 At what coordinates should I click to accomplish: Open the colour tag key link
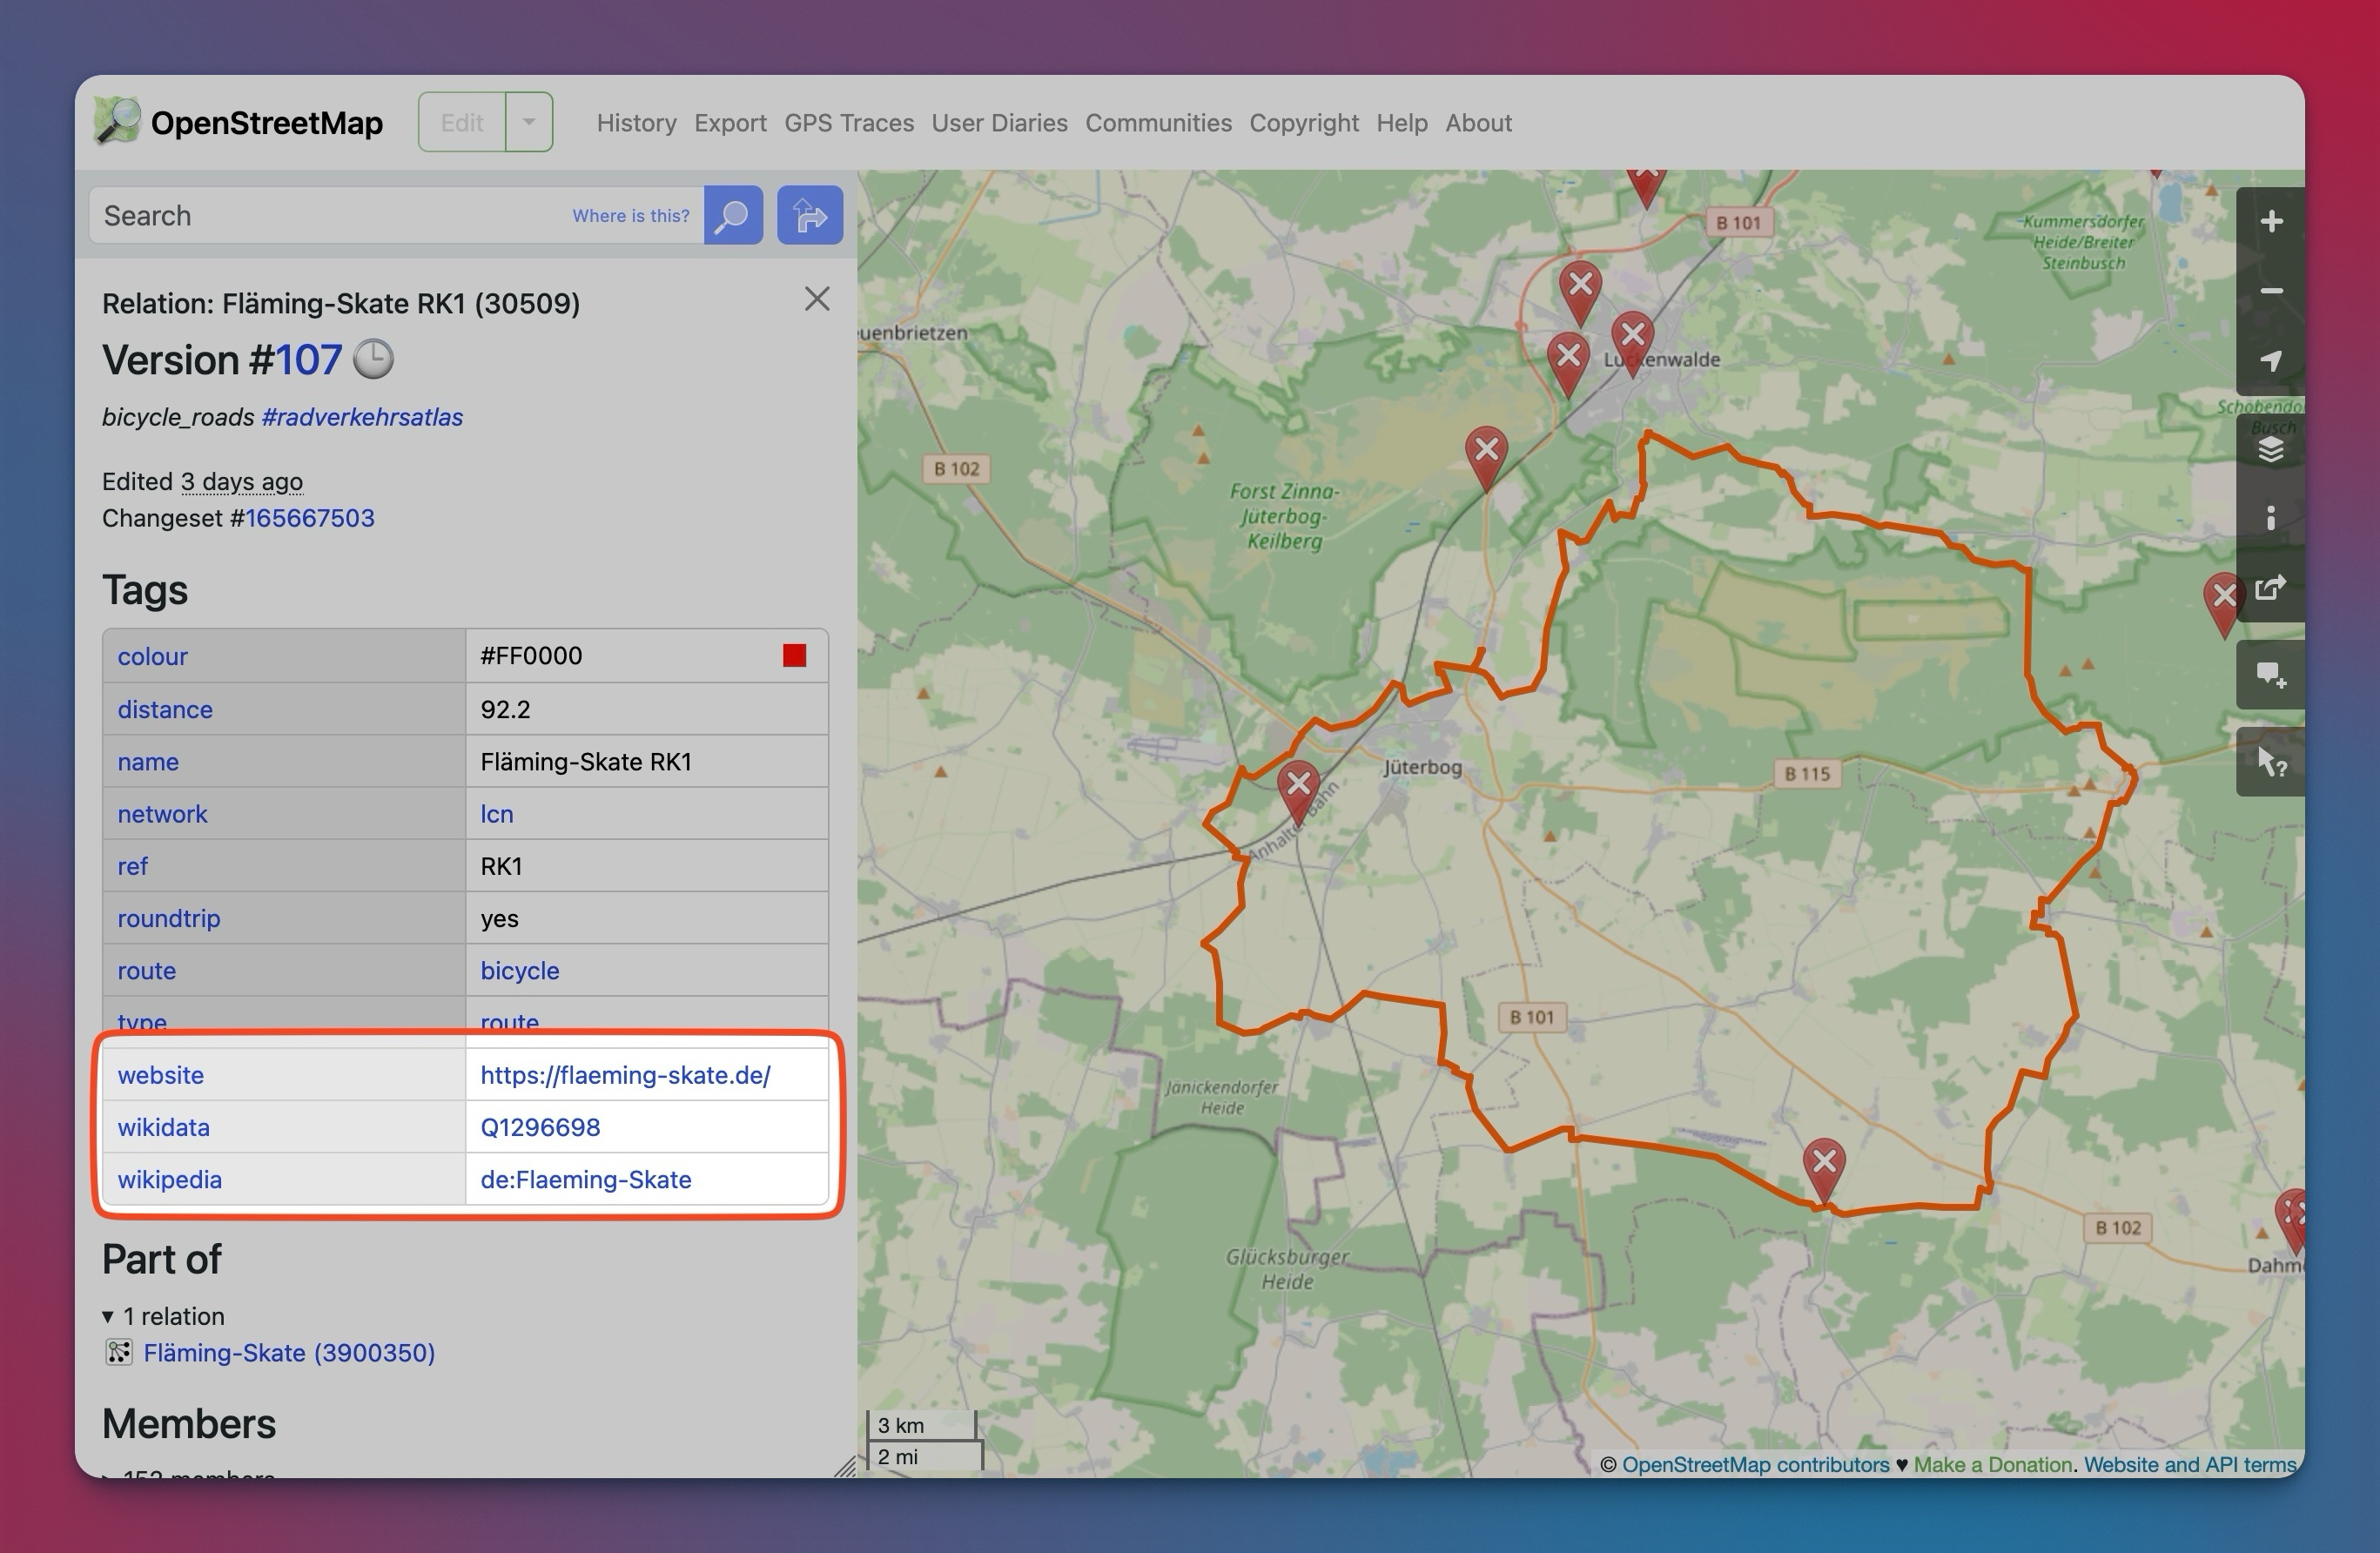[x=152, y=656]
